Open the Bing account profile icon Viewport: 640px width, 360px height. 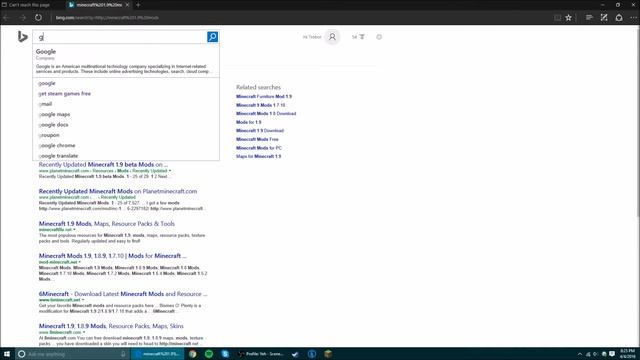coord(332,37)
